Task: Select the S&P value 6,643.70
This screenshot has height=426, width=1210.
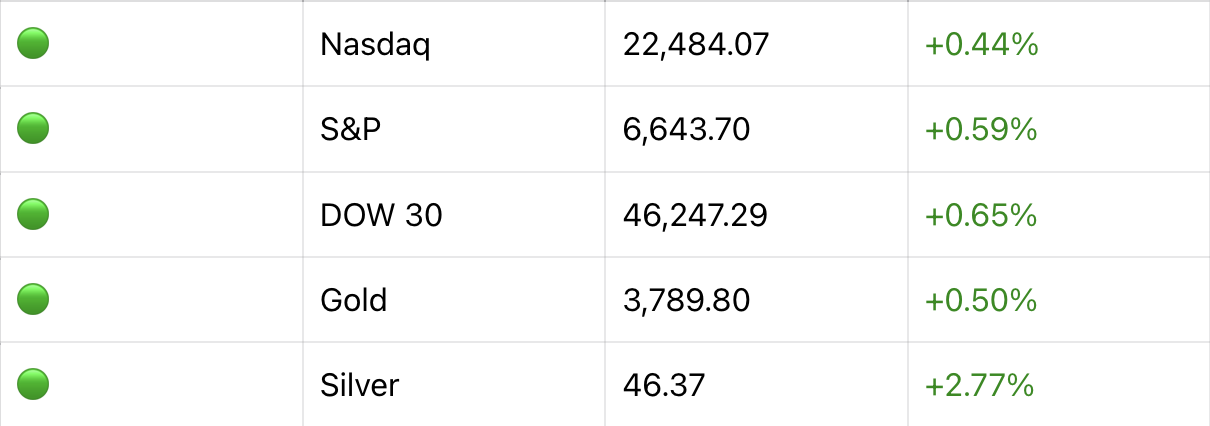Action: (x=686, y=129)
